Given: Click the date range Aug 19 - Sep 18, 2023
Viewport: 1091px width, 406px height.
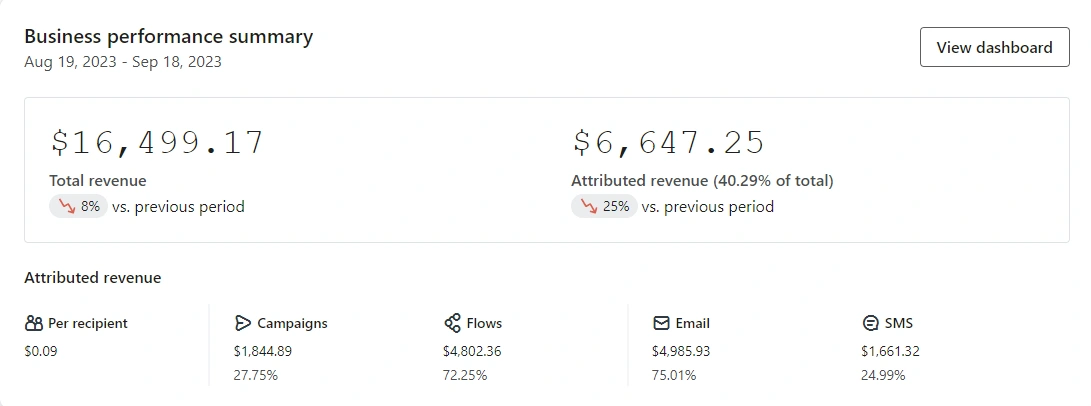Looking at the screenshot, I should pyautogui.click(x=123, y=62).
